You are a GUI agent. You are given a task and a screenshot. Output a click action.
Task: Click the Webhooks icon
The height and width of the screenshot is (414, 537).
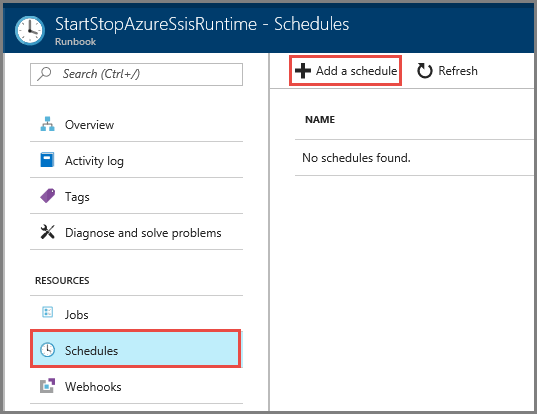[x=47, y=386]
